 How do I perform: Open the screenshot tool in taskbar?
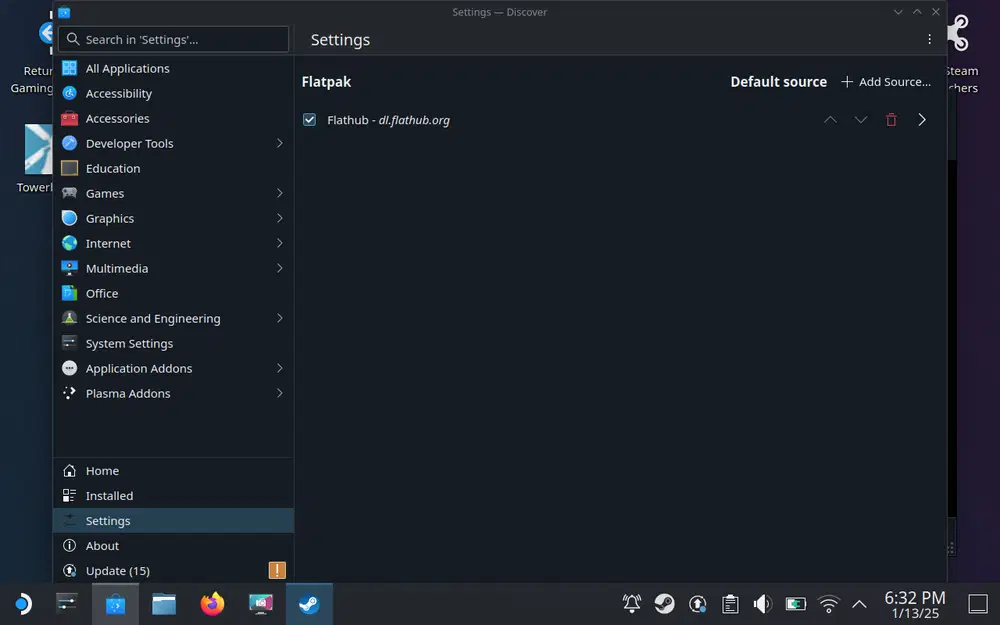click(x=261, y=603)
